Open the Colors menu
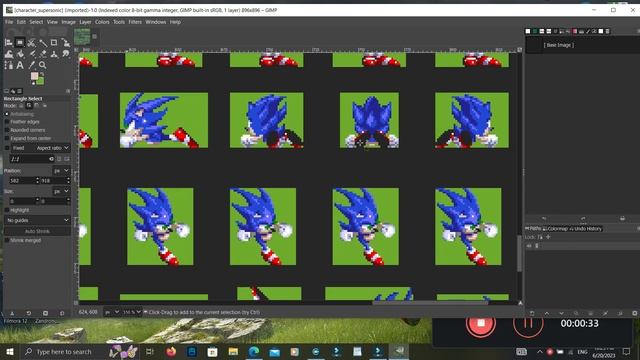Viewport: 640px width, 360px height. (x=102, y=22)
